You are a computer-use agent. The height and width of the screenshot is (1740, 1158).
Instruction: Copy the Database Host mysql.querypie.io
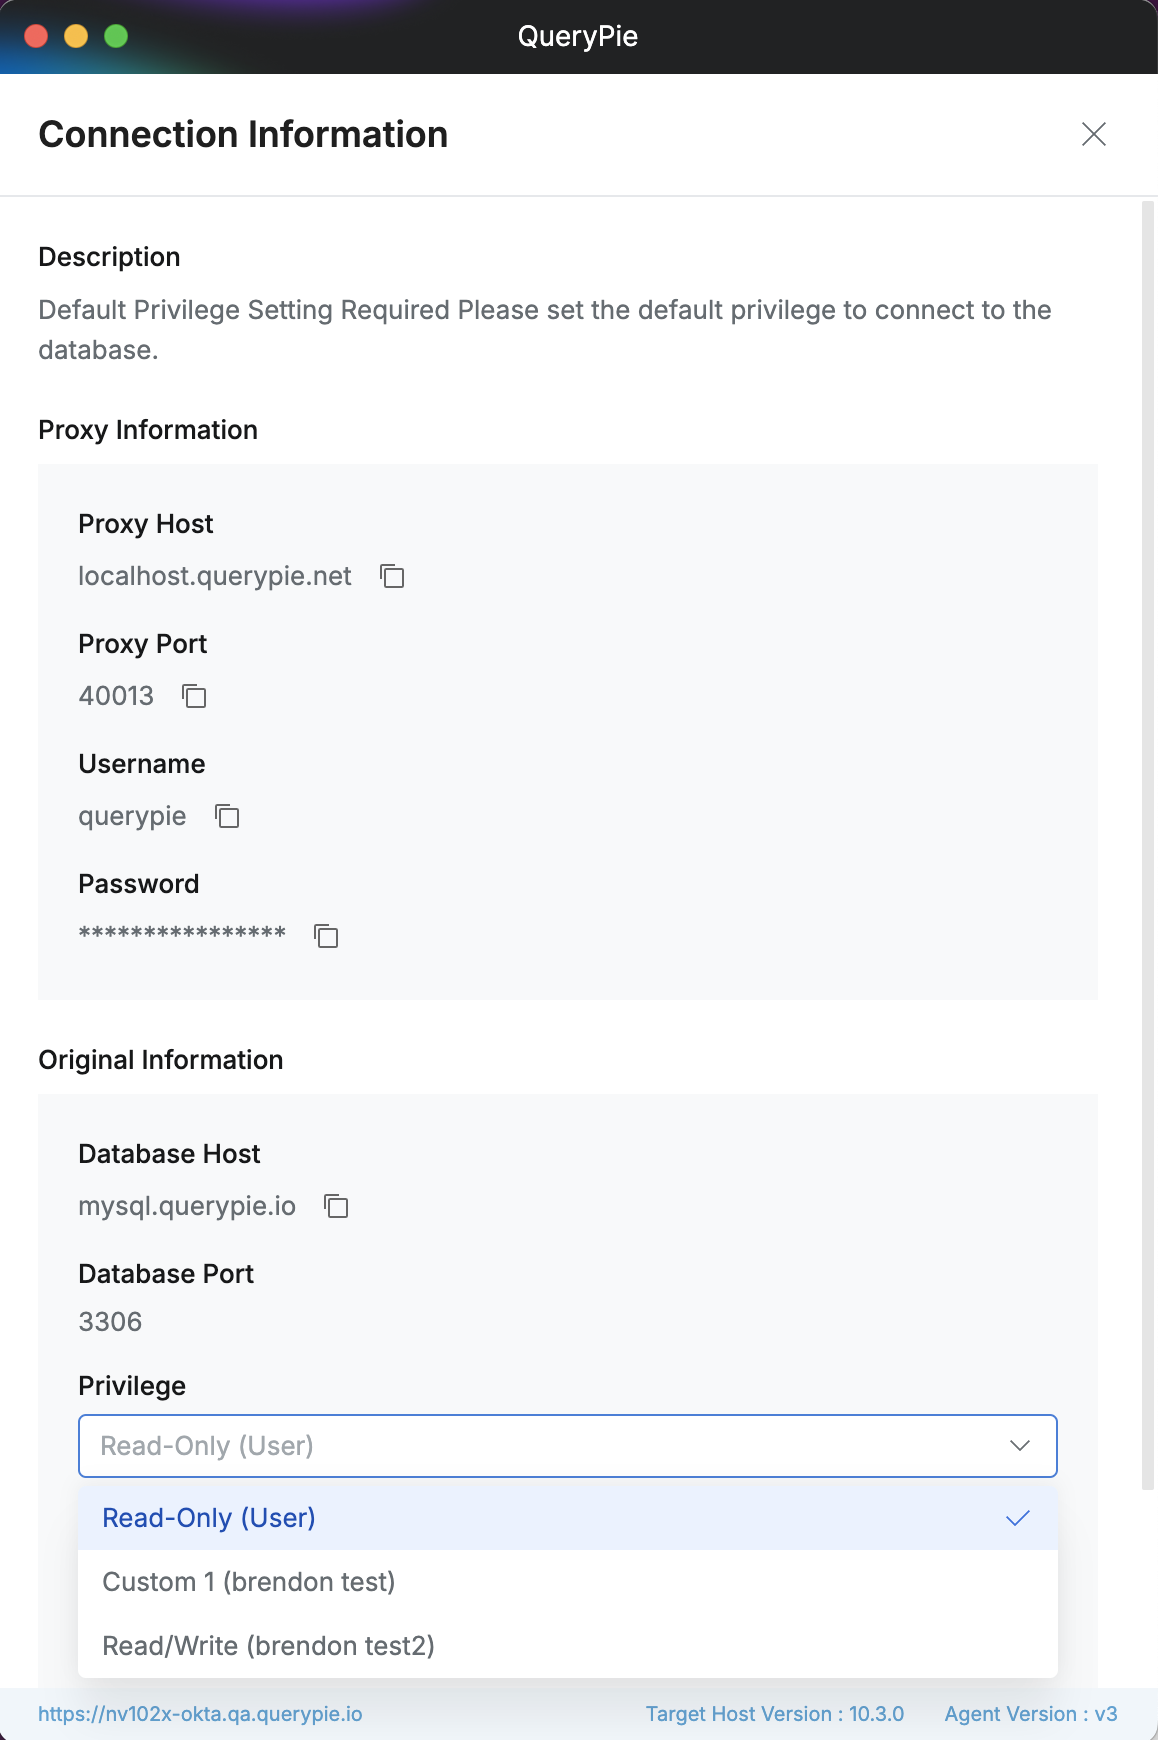click(336, 1206)
